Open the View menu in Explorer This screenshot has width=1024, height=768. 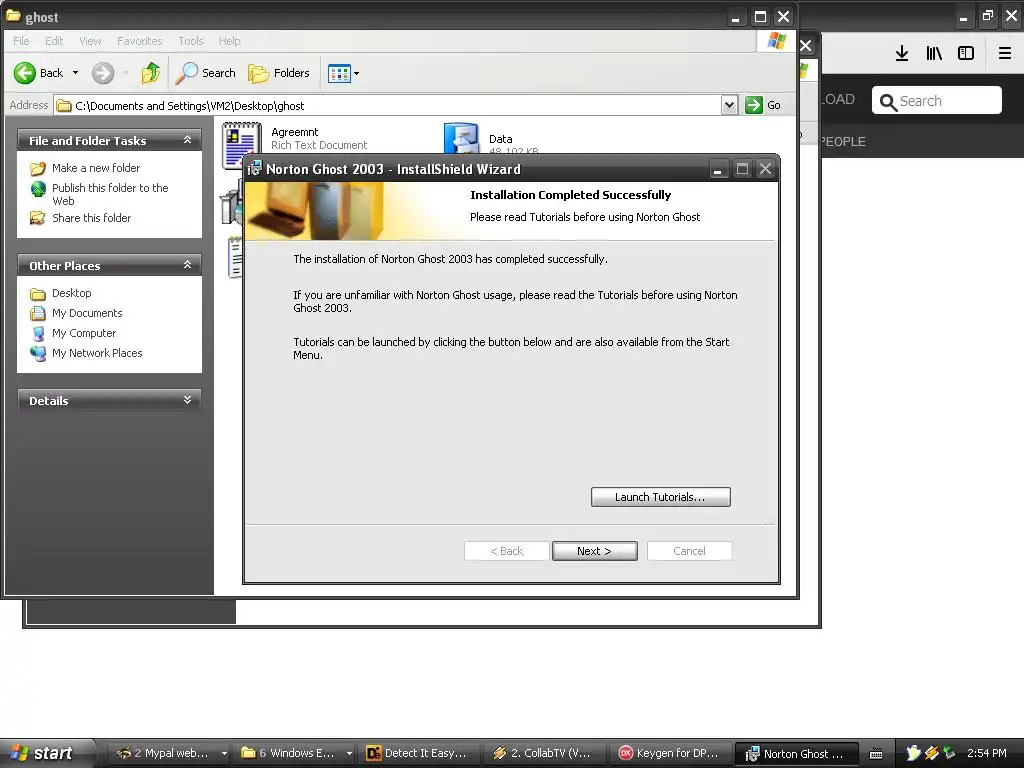click(x=90, y=41)
